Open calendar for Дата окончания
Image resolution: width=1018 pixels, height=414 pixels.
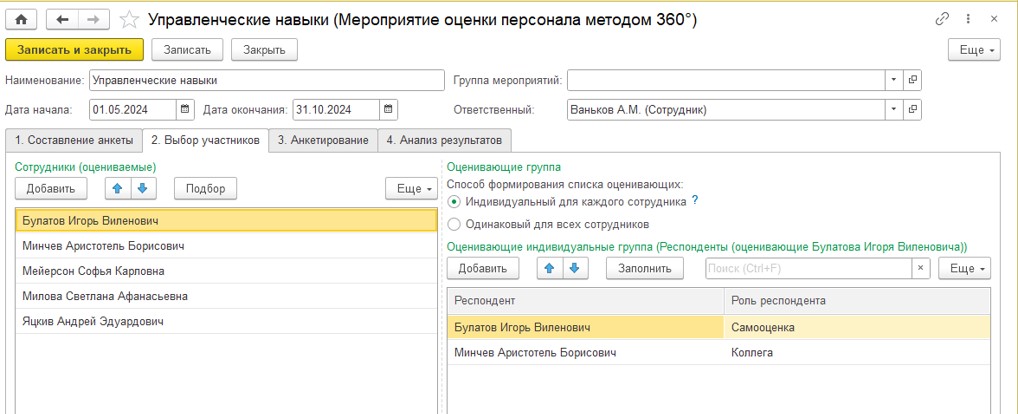[388, 110]
